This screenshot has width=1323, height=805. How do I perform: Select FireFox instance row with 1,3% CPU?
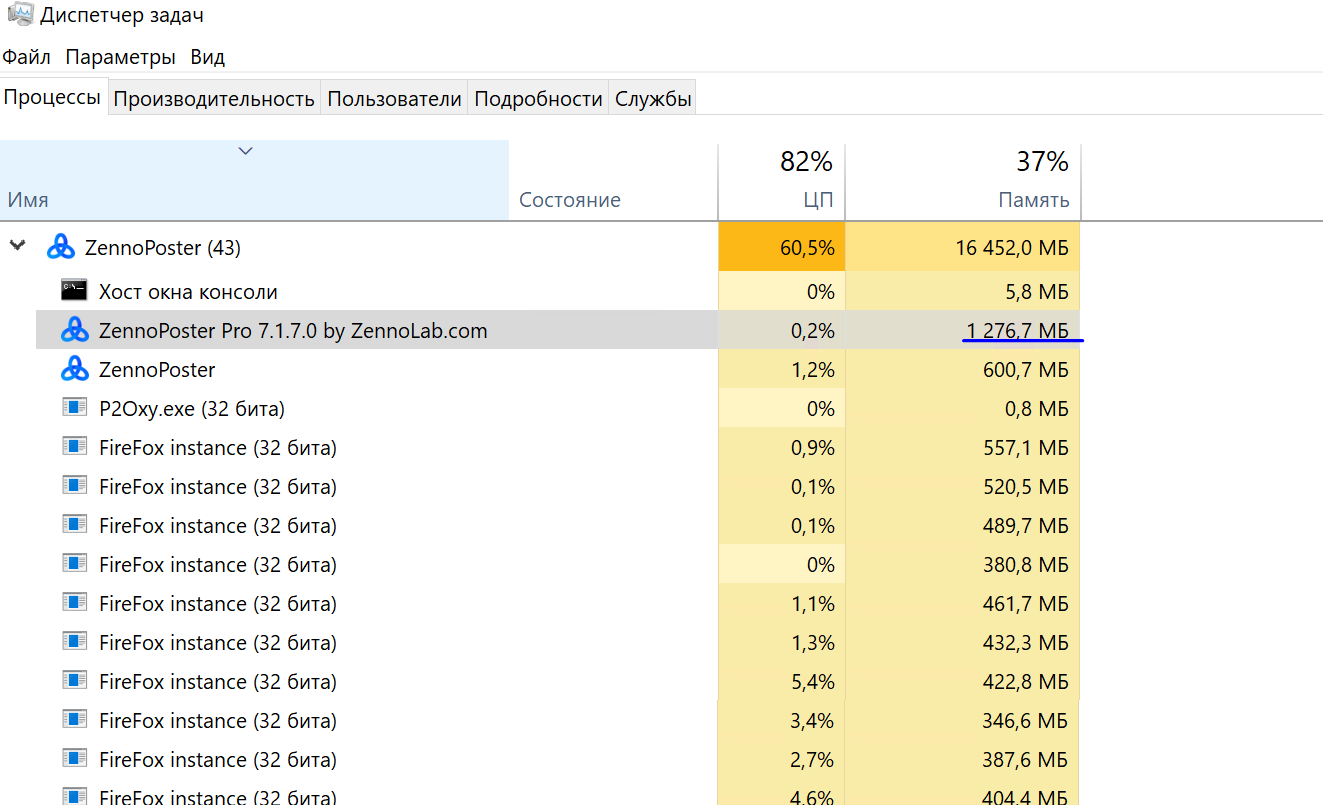558,643
